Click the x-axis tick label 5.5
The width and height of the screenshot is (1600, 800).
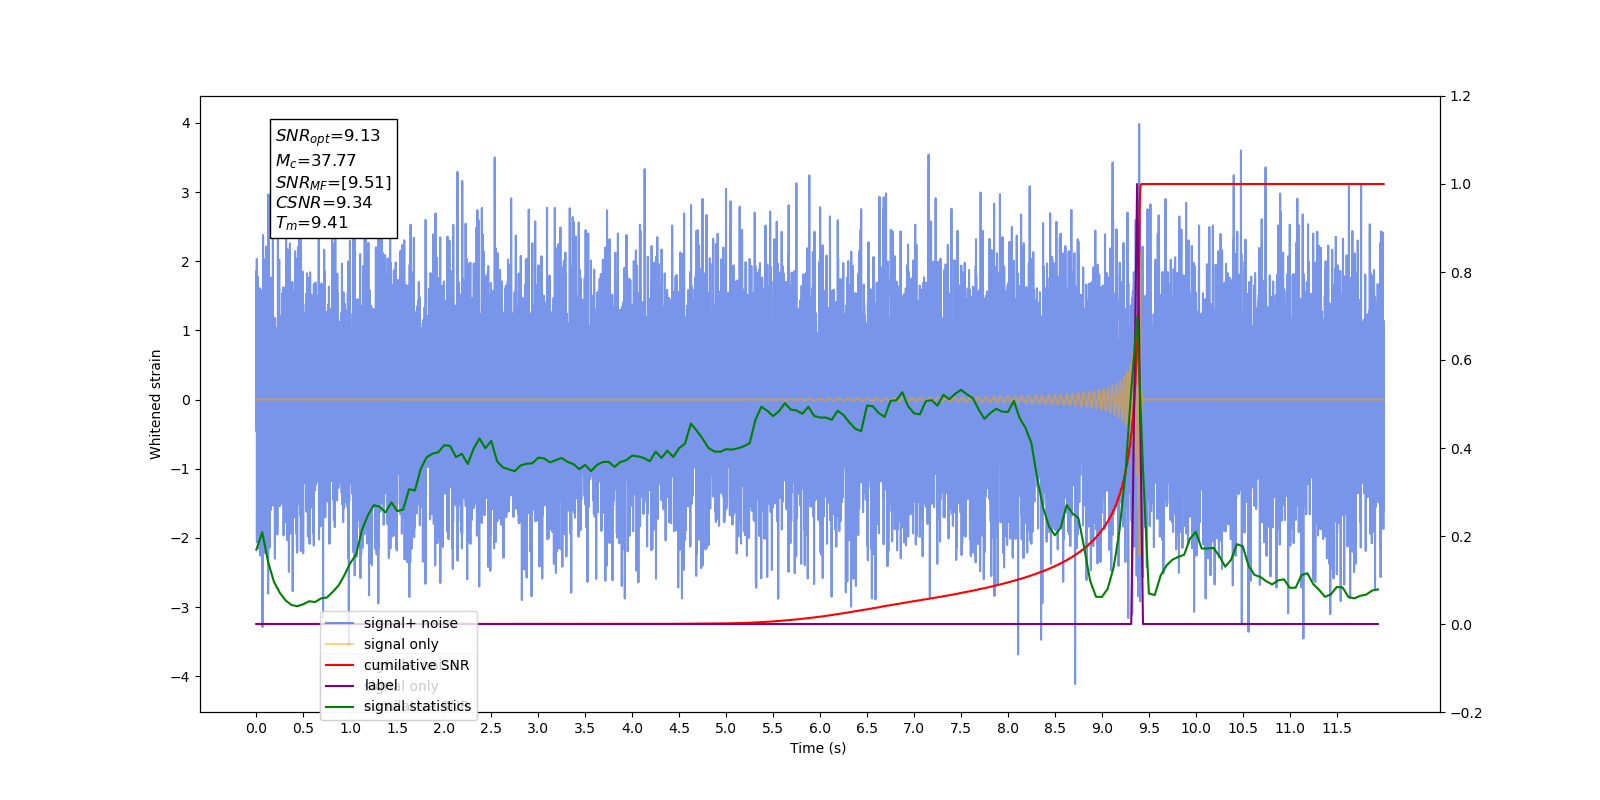pyautogui.click(x=773, y=728)
